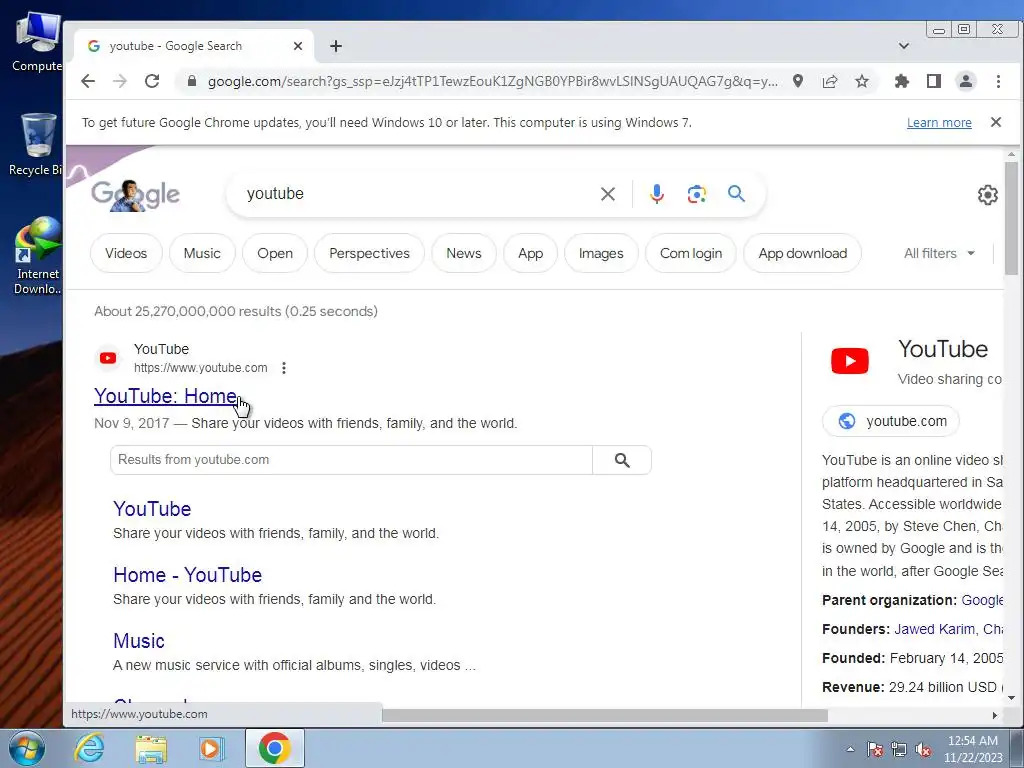Image resolution: width=1024 pixels, height=768 pixels.
Task: Search by image with Google Lens
Action: click(697, 194)
